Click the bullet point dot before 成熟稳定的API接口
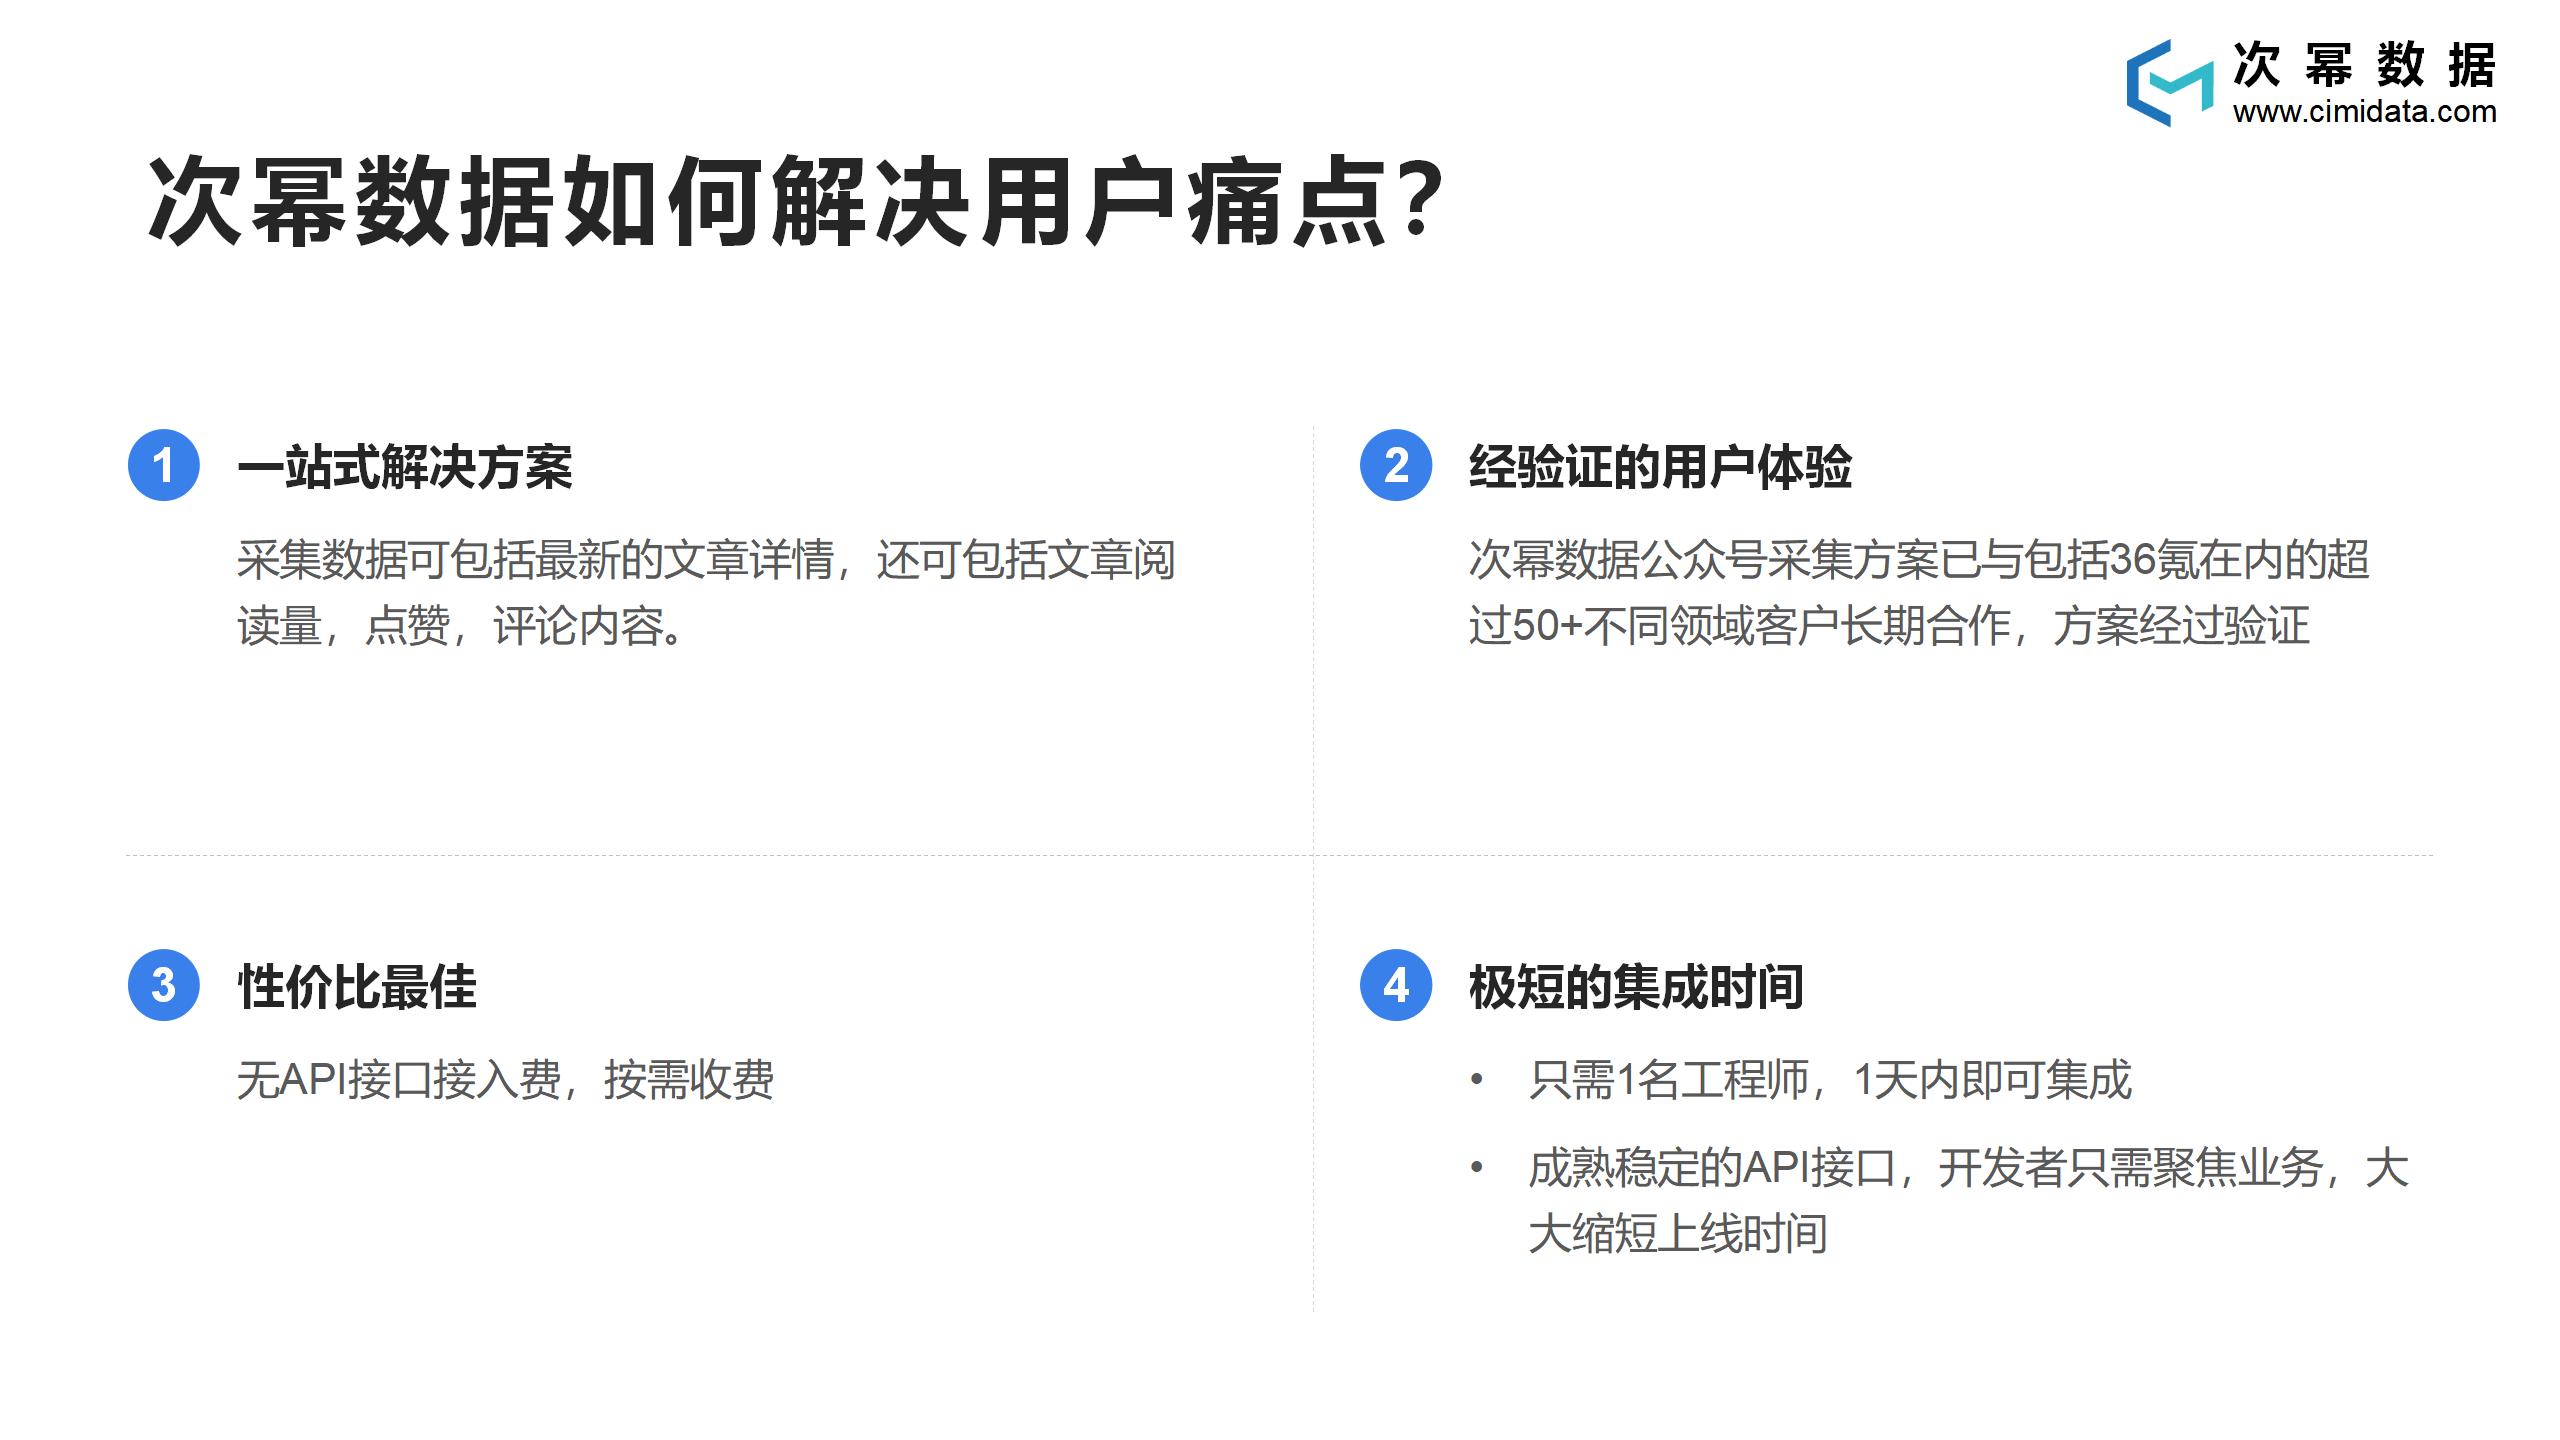 (x=1476, y=1167)
